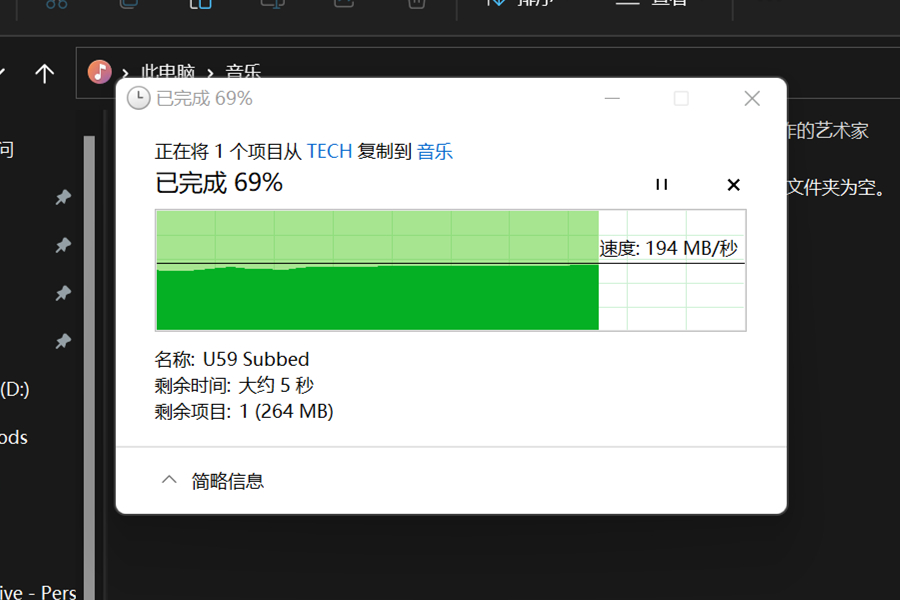Navigate to 此电脑 via the breadcrumb
This screenshot has width=900, height=600.
point(167,72)
